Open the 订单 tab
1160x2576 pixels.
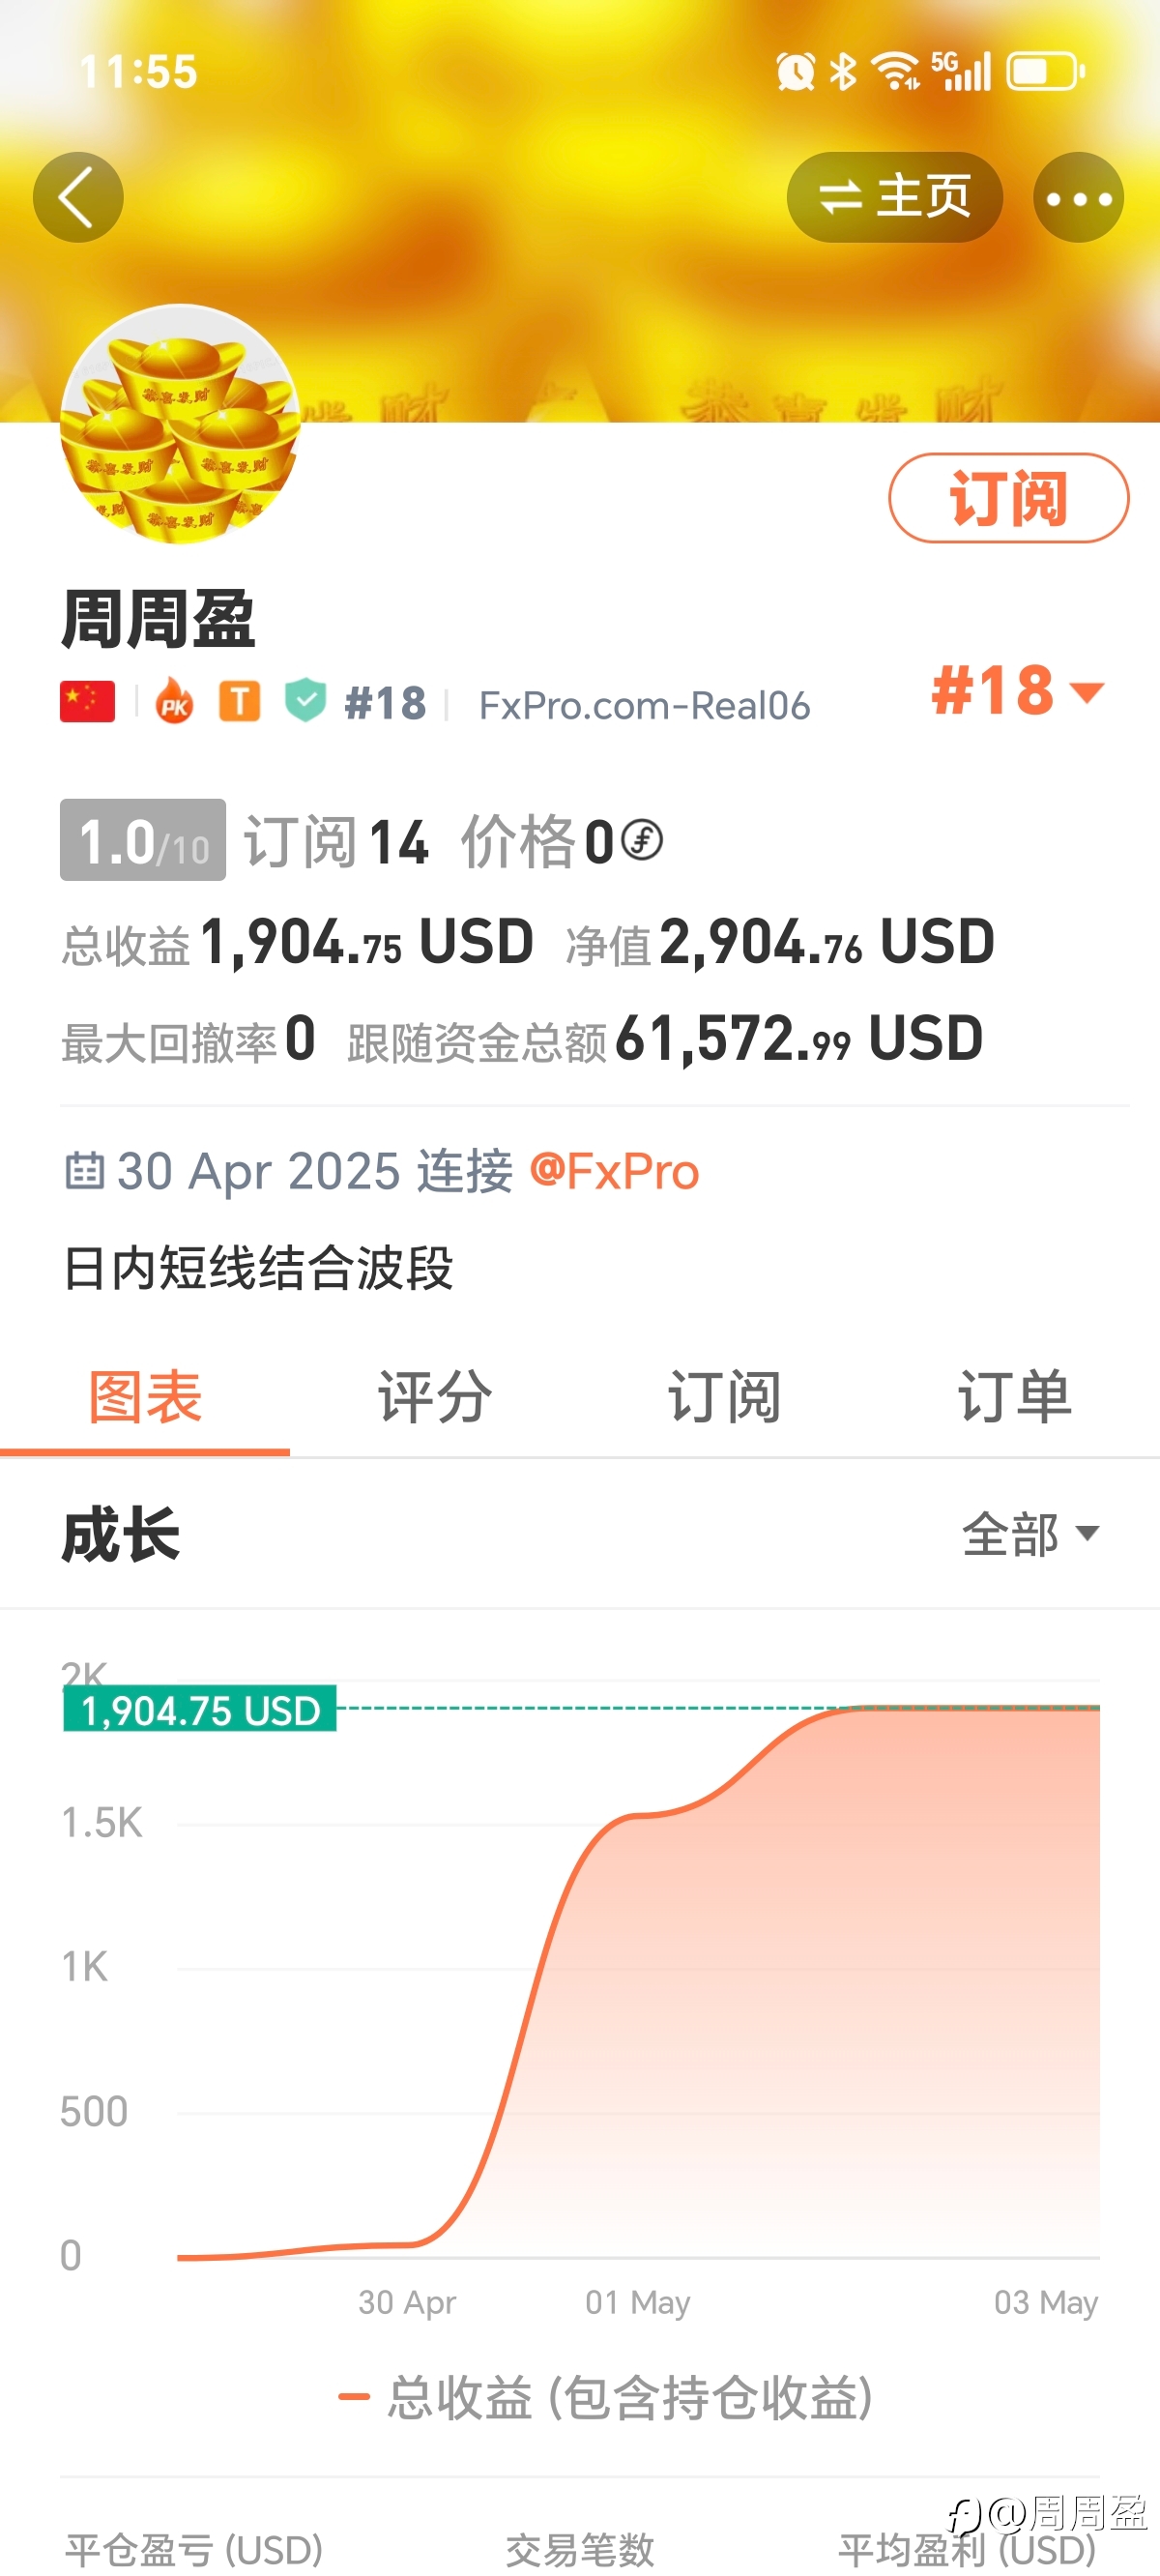[1015, 1396]
